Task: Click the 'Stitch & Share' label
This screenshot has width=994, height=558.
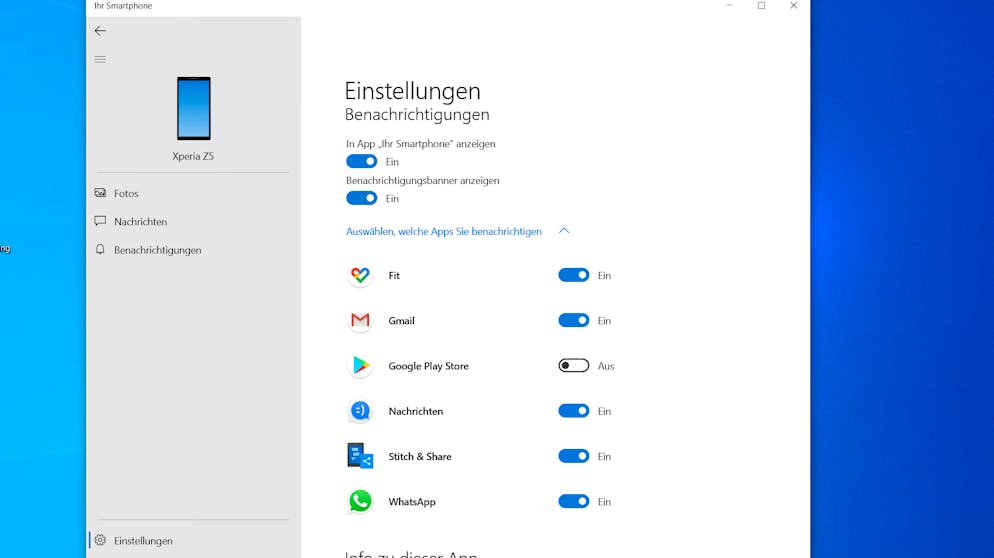Action: (420, 457)
